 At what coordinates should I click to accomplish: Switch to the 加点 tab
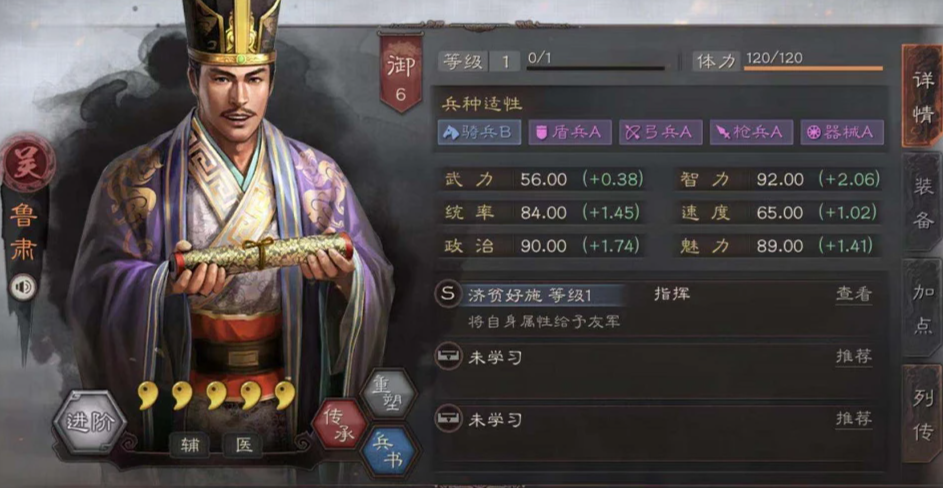pyautogui.click(x=923, y=307)
